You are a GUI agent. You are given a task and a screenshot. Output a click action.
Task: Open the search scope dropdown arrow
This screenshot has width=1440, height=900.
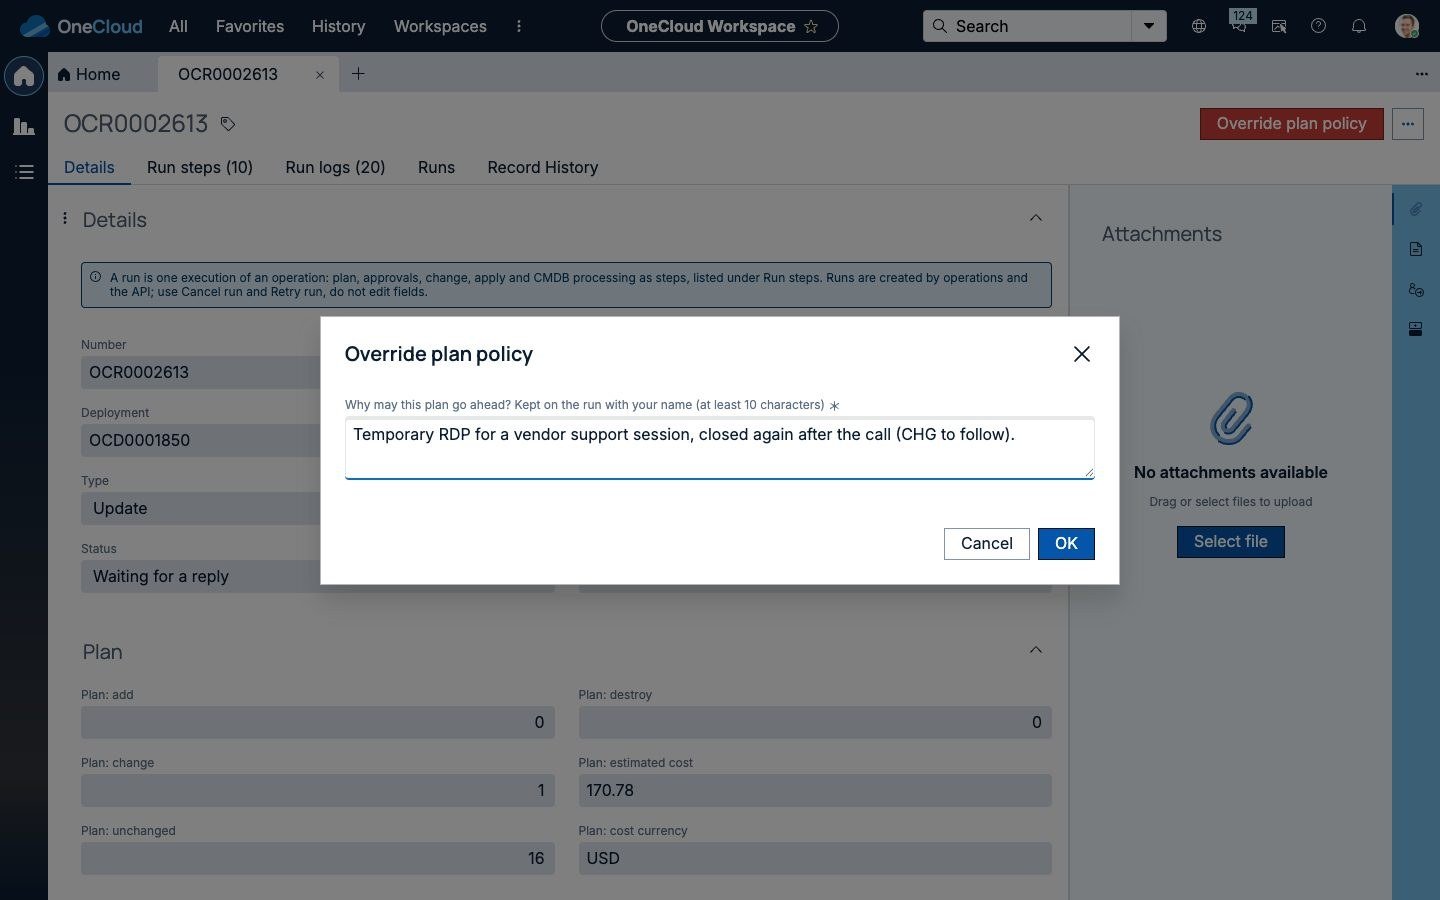[x=1149, y=26]
